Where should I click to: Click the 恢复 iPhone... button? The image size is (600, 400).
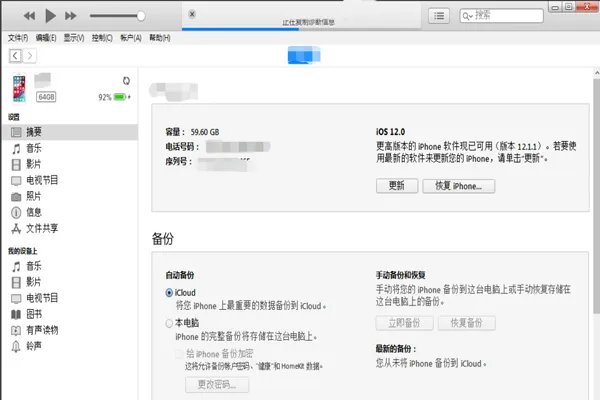tap(458, 186)
